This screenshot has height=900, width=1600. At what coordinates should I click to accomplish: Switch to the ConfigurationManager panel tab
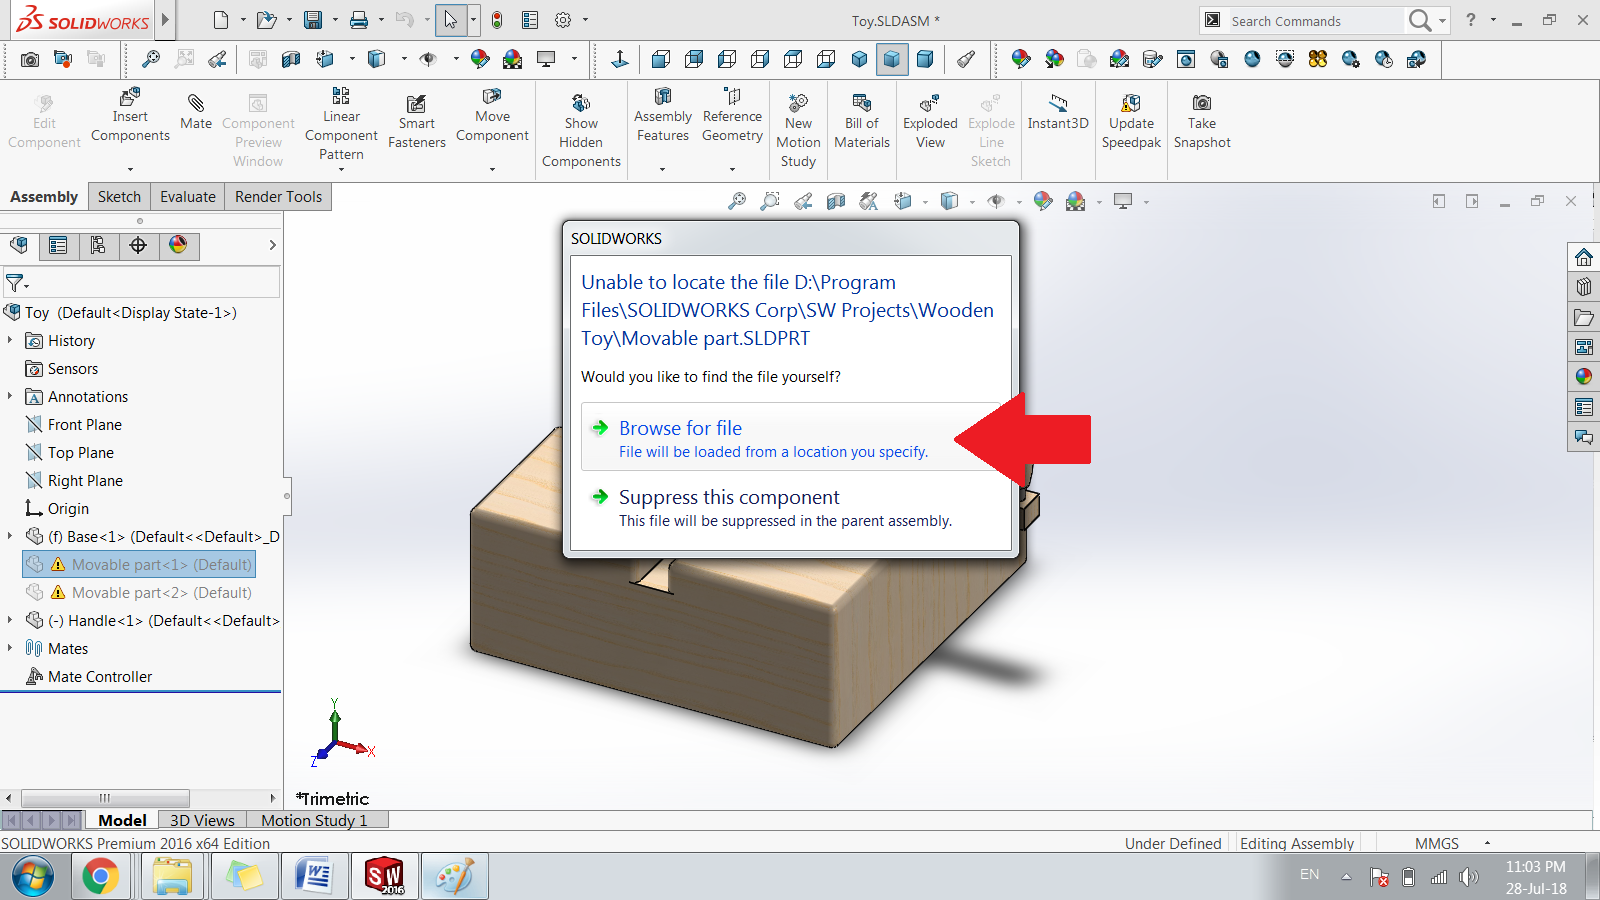pos(98,245)
